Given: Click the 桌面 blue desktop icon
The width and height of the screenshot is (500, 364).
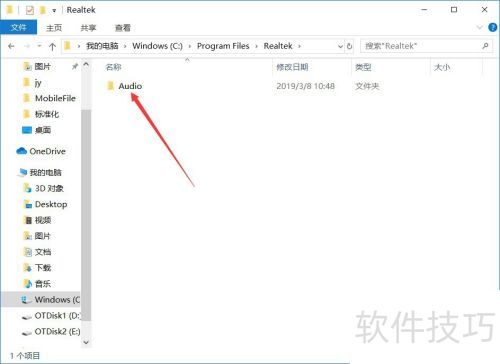Looking at the screenshot, I should (x=27, y=130).
